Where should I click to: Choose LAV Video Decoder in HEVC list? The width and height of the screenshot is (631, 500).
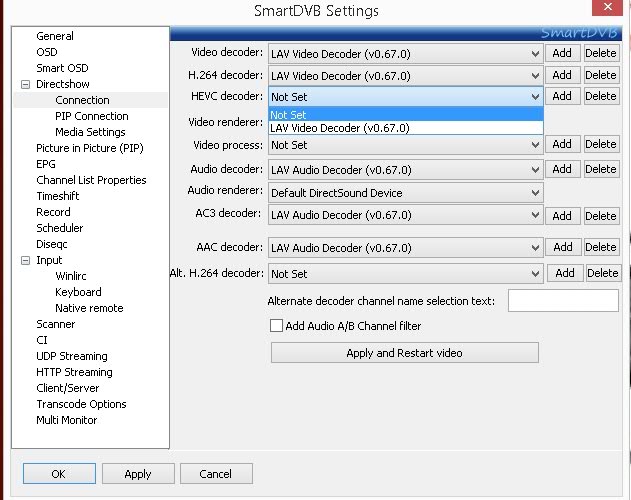click(x=406, y=128)
